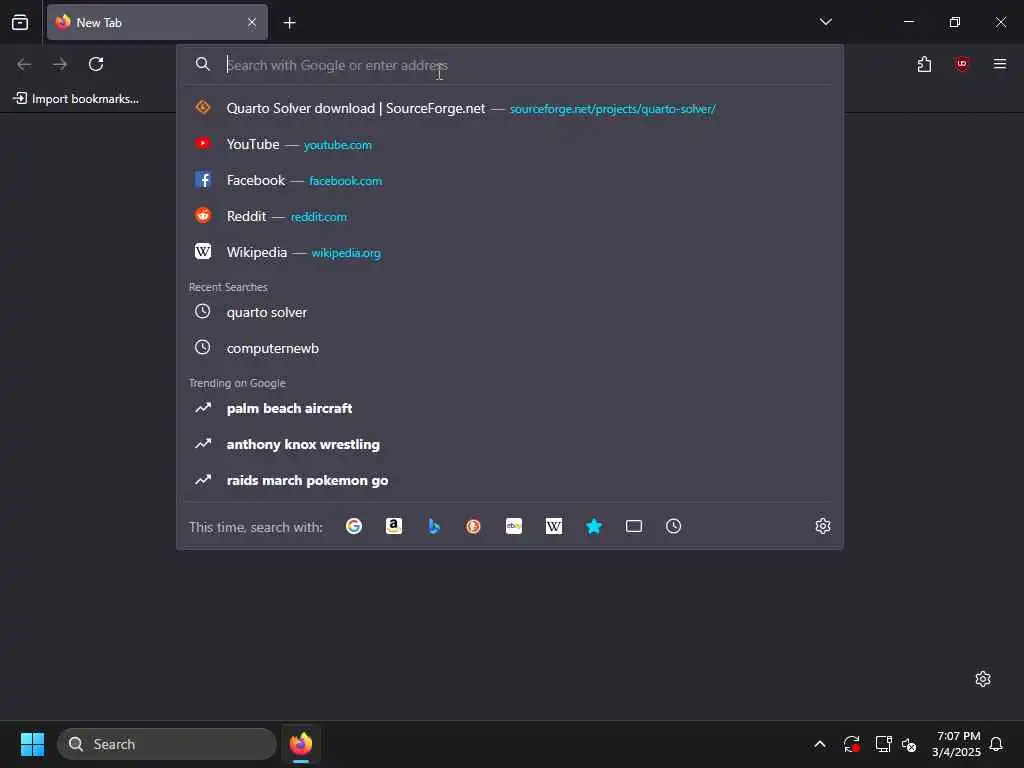Click Import bookmarks in the toolbar
Viewport: 1024px width, 768px height.
tap(76, 99)
